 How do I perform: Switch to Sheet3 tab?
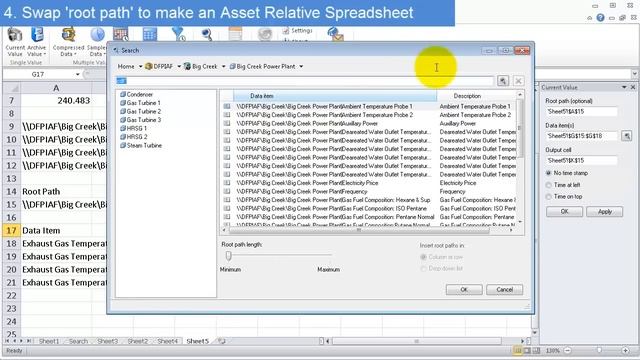[107, 341]
